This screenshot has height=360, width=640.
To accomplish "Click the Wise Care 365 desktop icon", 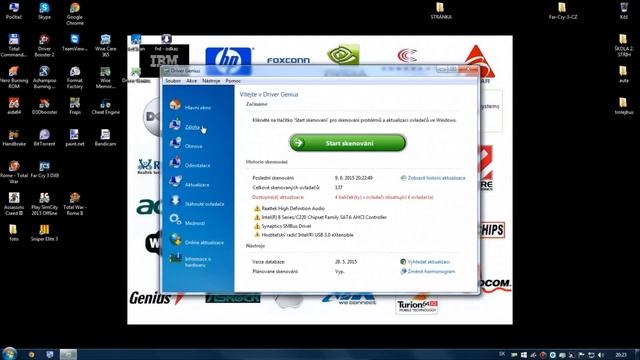I will tap(105, 45).
